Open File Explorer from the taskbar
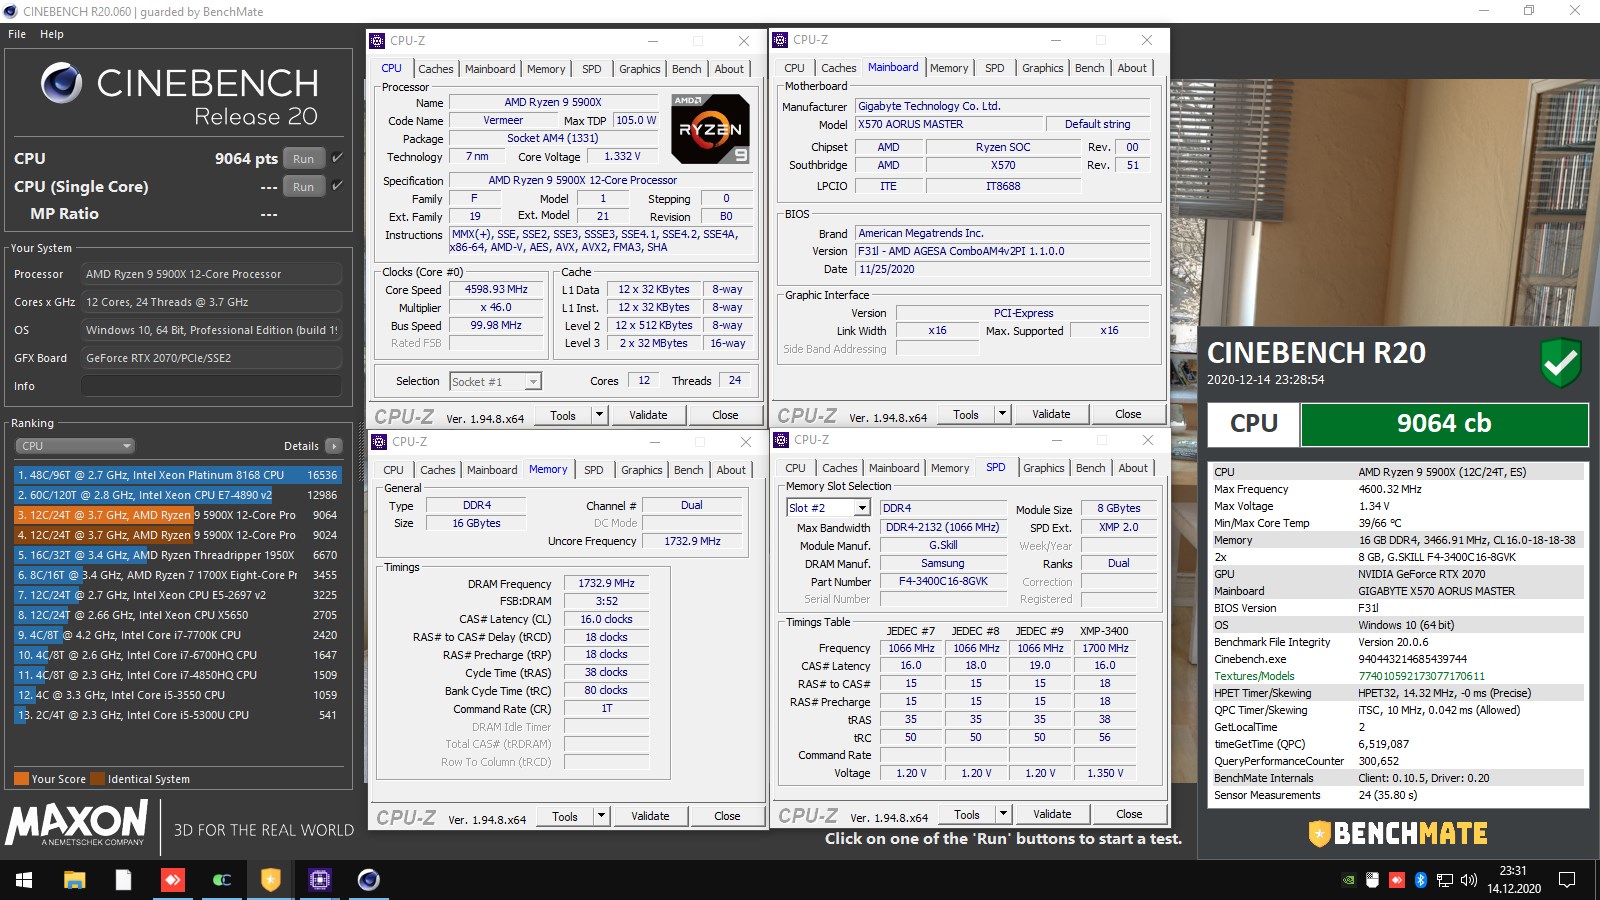The width and height of the screenshot is (1600, 900). tap(74, 880)
